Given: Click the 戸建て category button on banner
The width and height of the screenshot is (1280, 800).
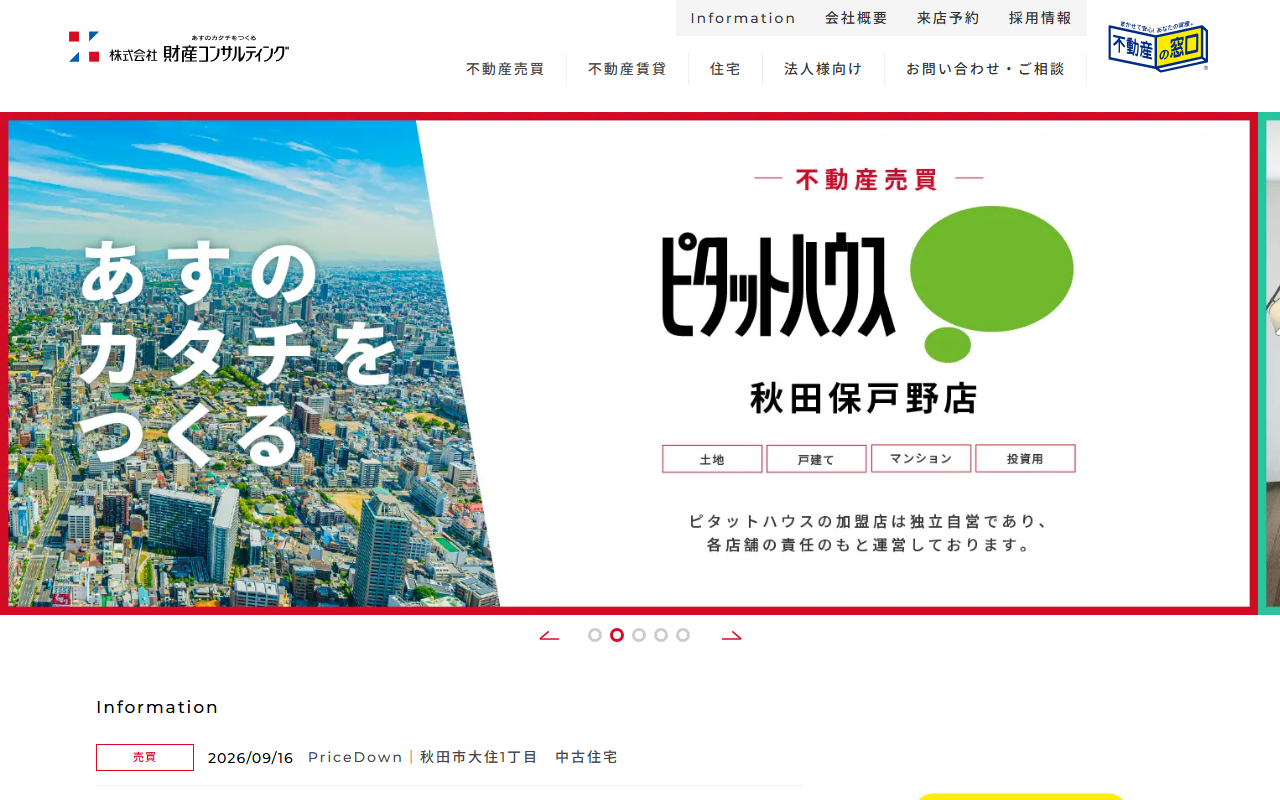Looking at the screenshot, I should 816,459.
